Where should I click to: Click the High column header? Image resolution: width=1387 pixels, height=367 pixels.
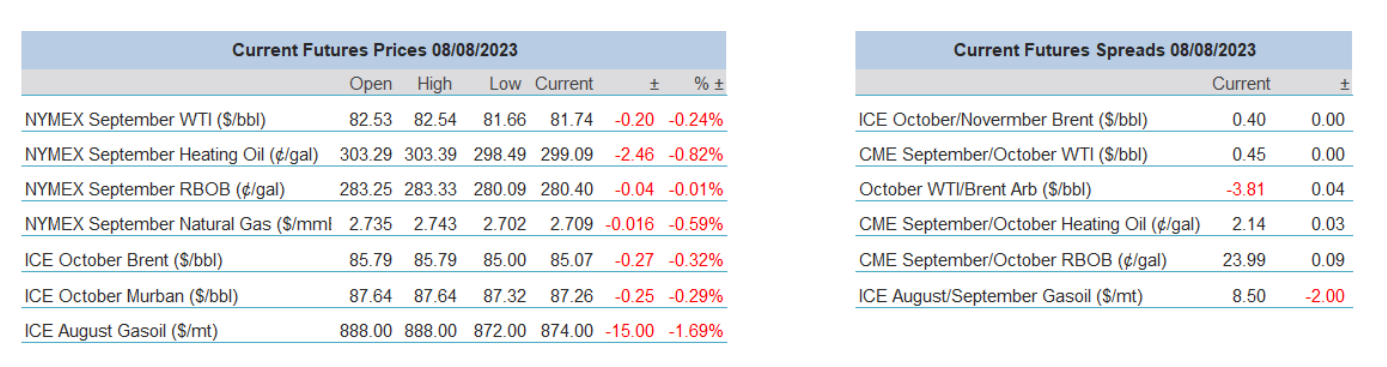435,84
